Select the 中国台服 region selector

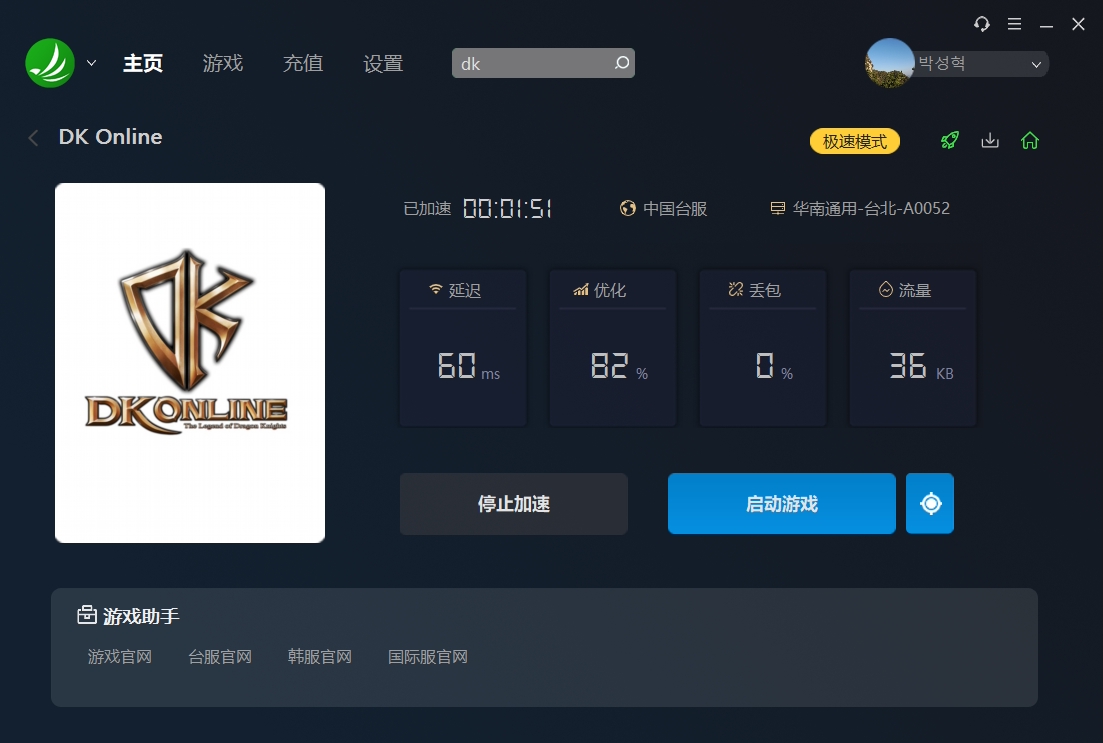point(664,209)
